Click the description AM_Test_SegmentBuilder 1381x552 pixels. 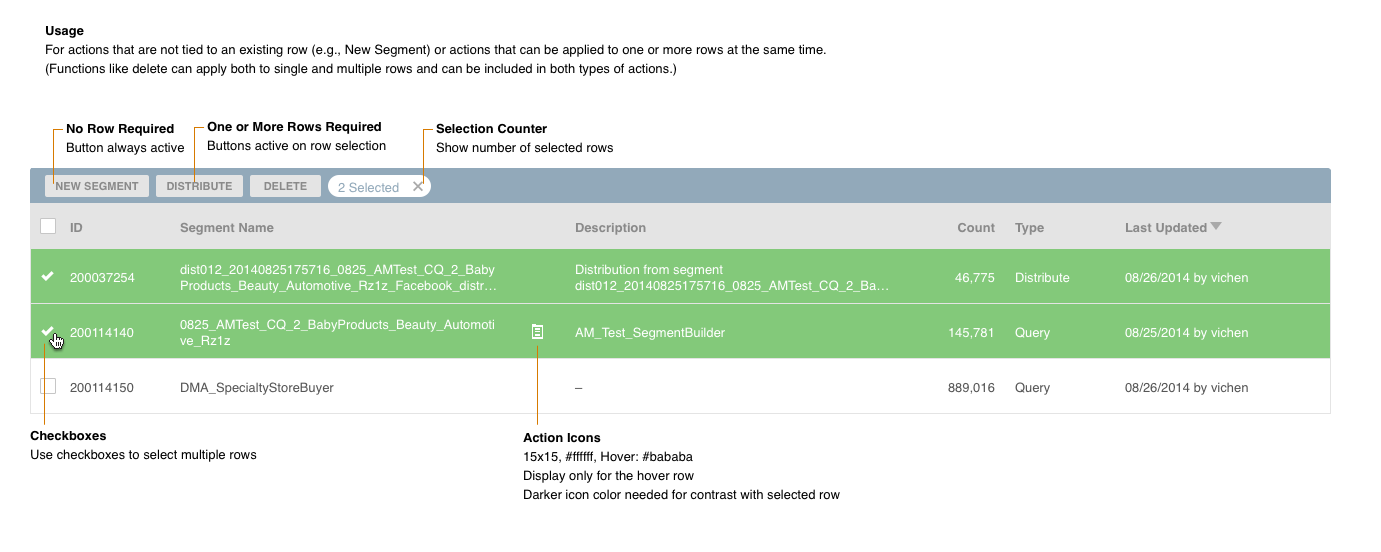(650, 333)
